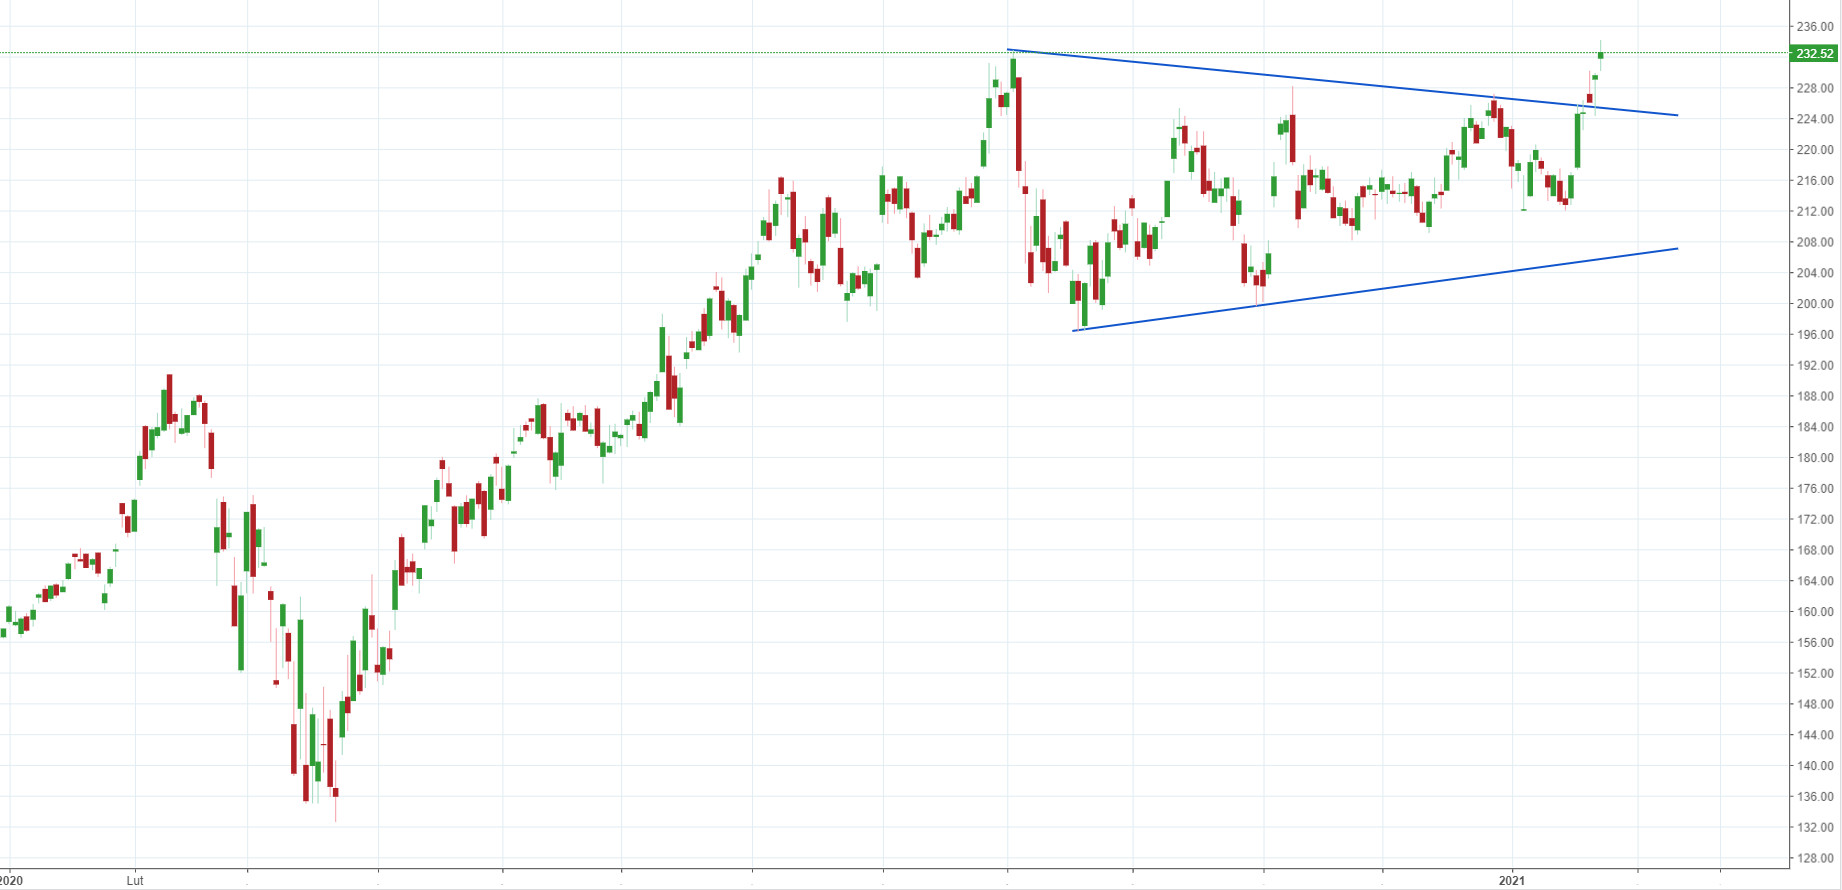Click the 220.00 price axis label

click(1815, 150)
